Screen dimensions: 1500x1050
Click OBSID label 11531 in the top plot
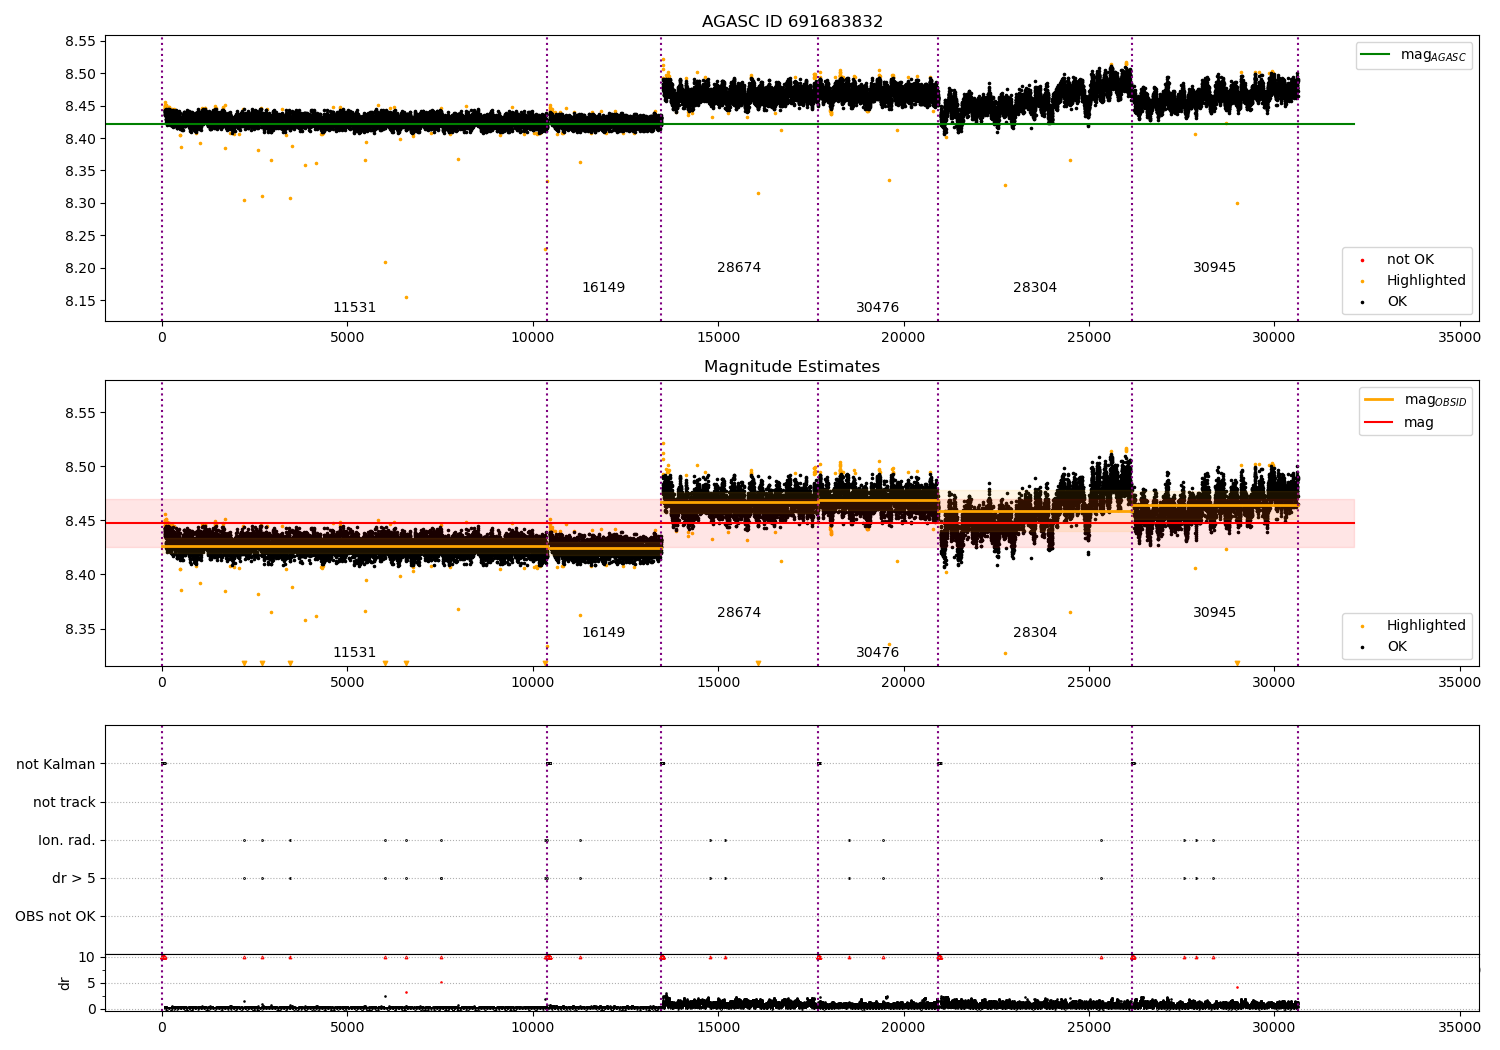354,307
